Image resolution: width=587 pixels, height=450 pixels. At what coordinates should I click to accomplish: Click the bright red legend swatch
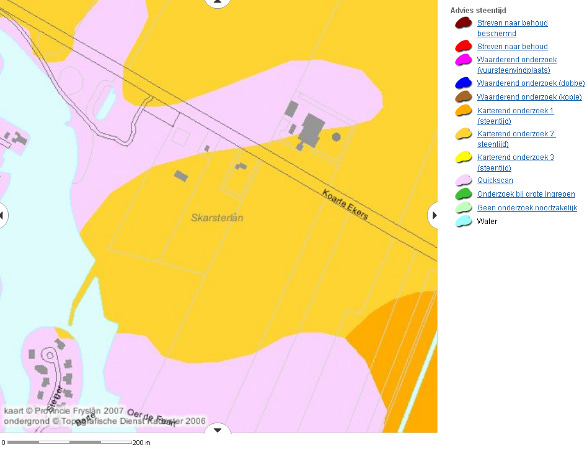tap(463, 46)
